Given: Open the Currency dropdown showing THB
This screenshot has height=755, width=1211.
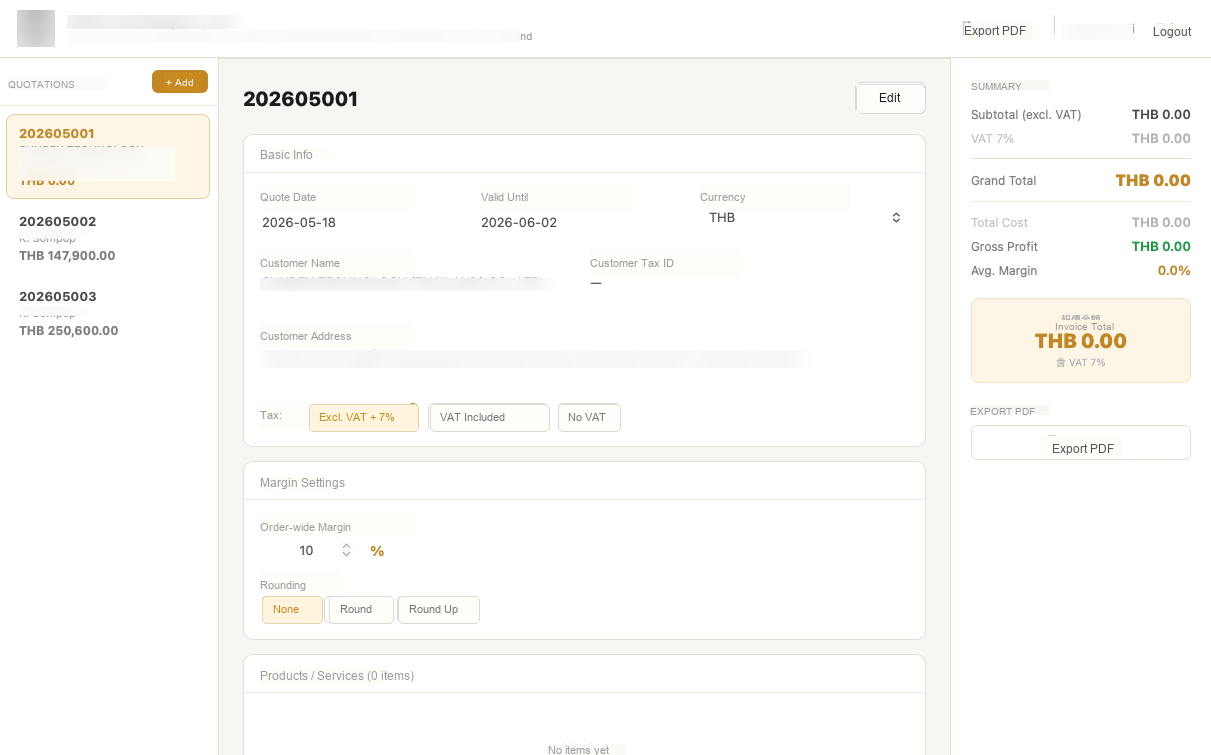Looking at the screenshot, I should [x=805, y=217].
